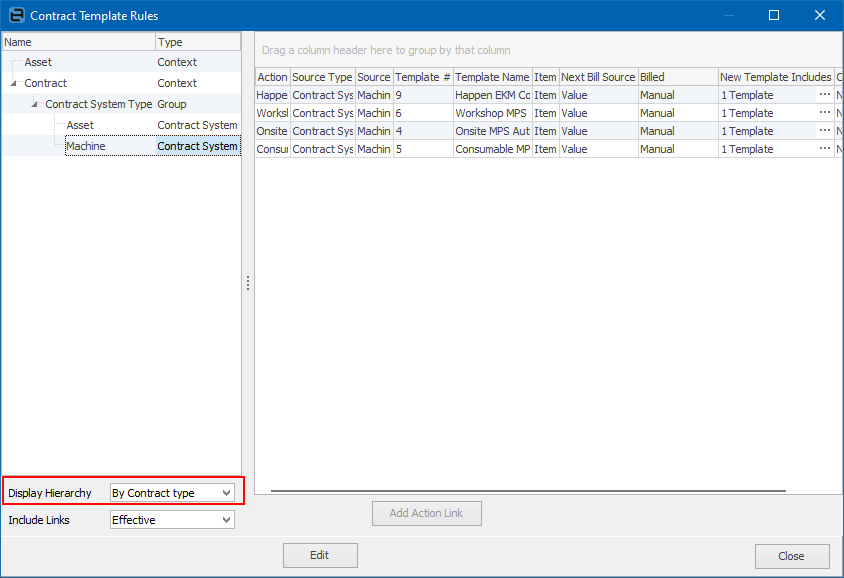This screenshot has width=844, height=578.
Task: Click the ellipsis button in the Happen EKM row
Action: (825, 95)
